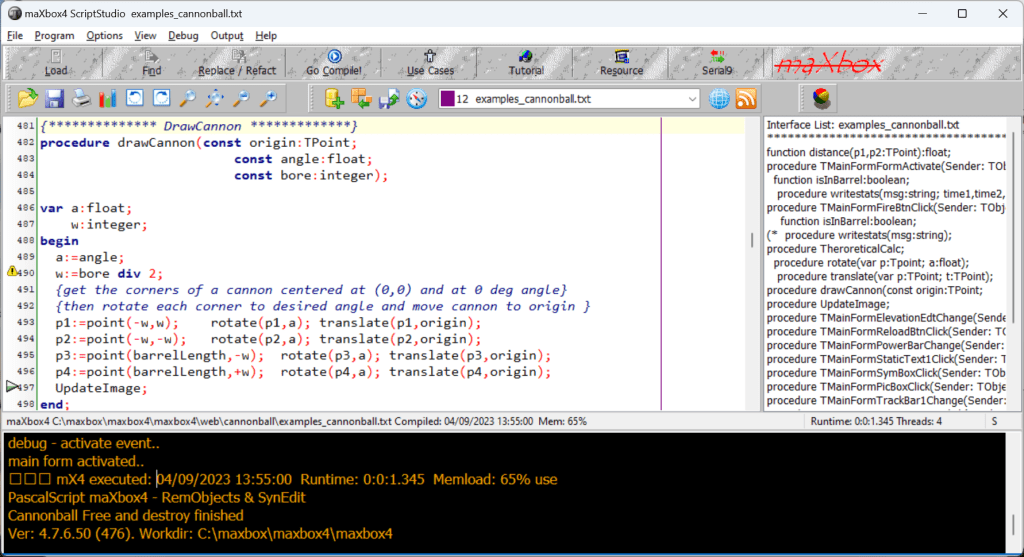Click the open file folder icon
This screenshot has height=557, width=1024.
coord(27,98)
